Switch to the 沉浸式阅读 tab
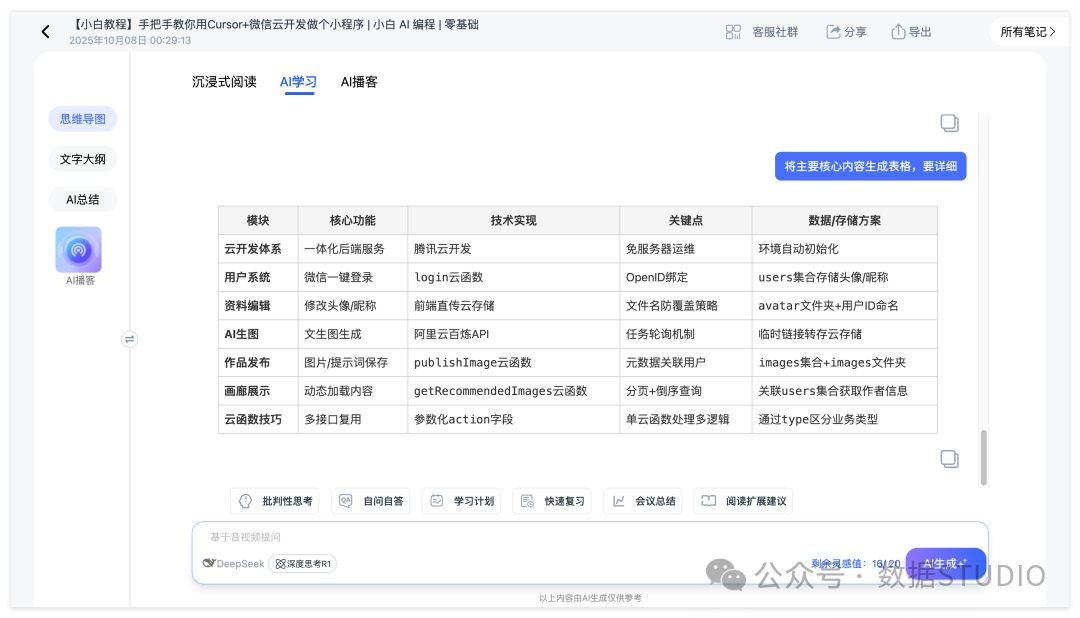This screenshot has width=1080, height=618. [x=224, y=82]
